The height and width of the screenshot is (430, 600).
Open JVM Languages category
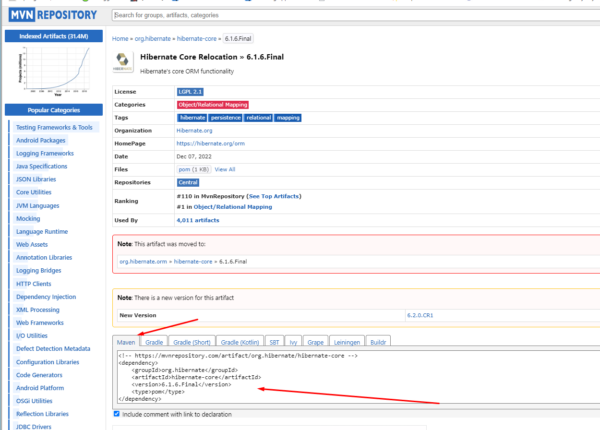[x=38, y=206]
